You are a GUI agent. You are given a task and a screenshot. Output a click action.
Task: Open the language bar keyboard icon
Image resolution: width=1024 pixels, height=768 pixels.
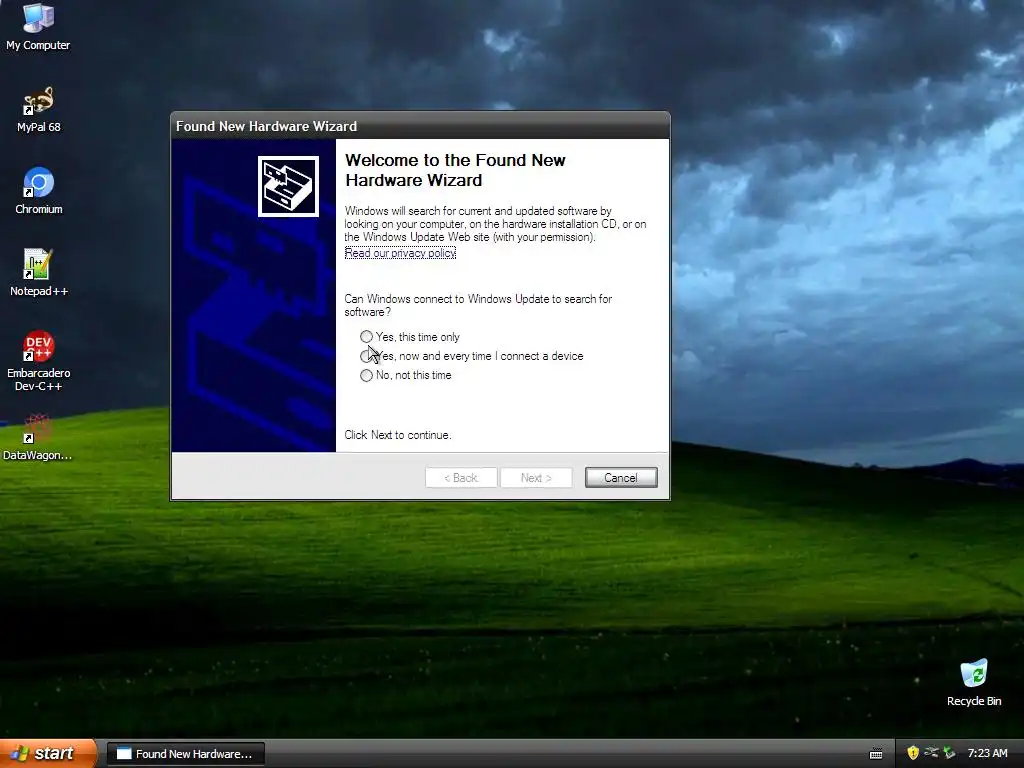coord(876,754)
